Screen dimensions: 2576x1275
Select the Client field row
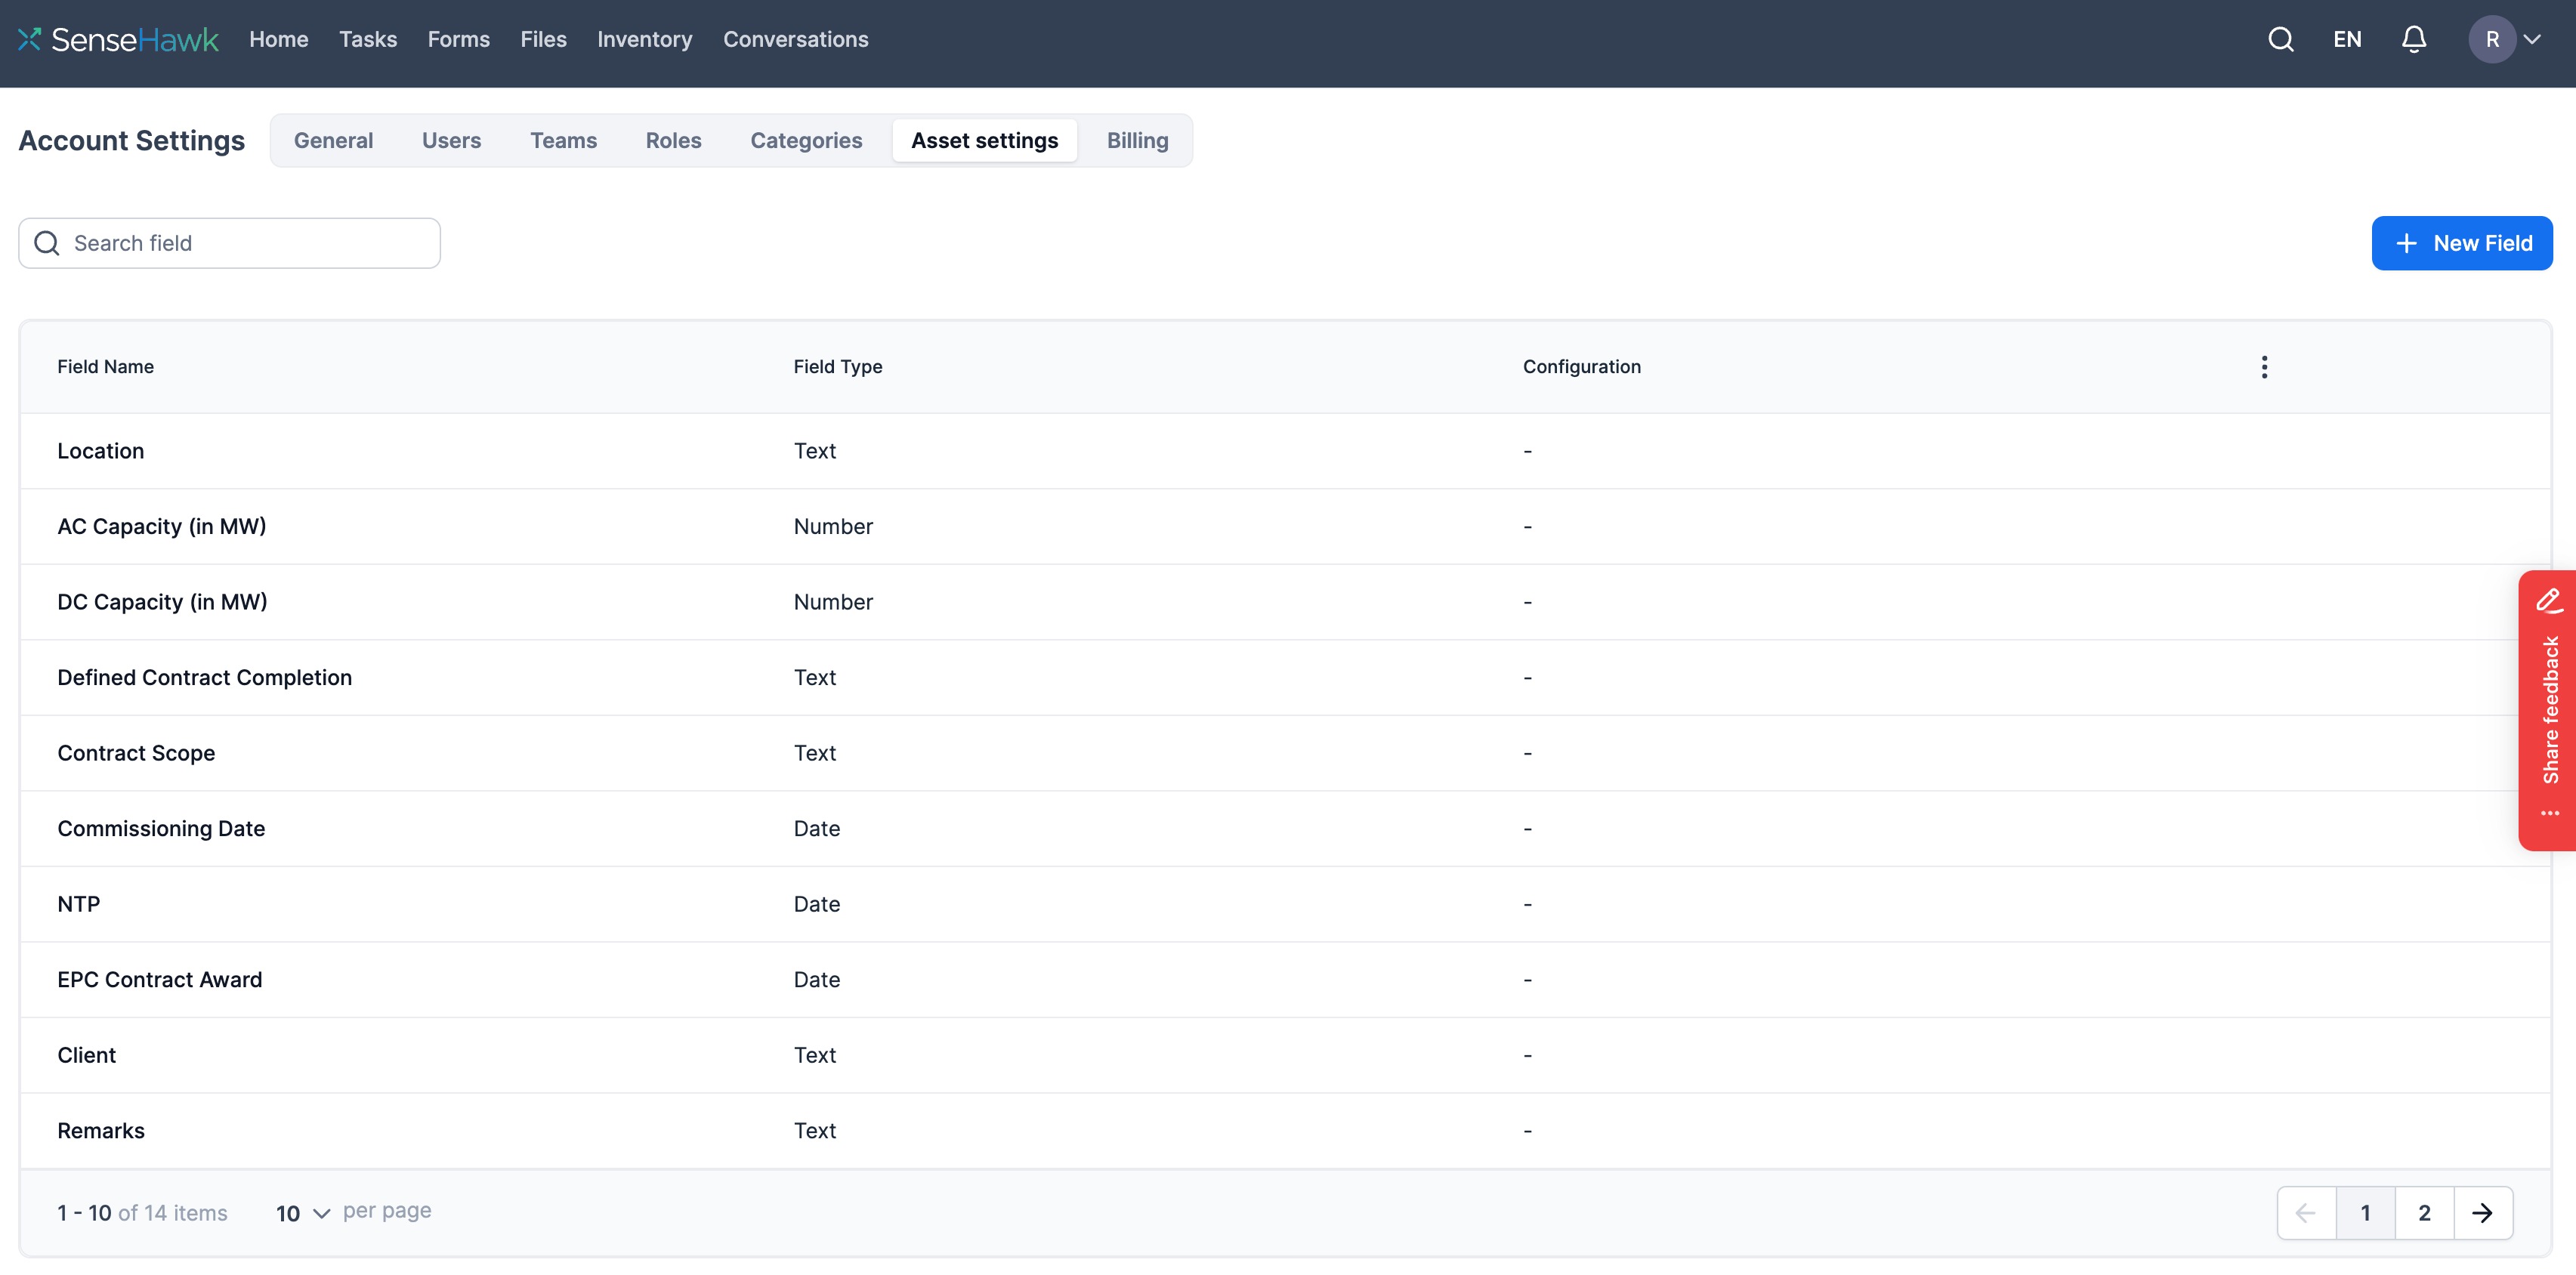pos(1285,1055)
